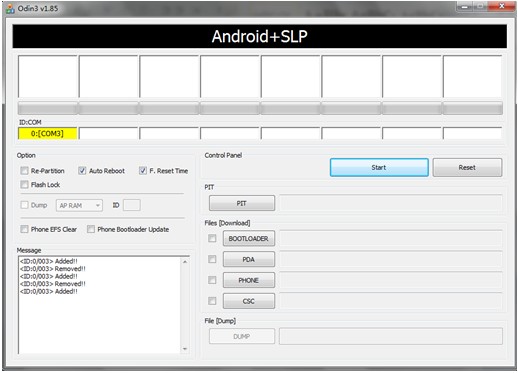Click the PDA file path field

click(x=391, y=259)
